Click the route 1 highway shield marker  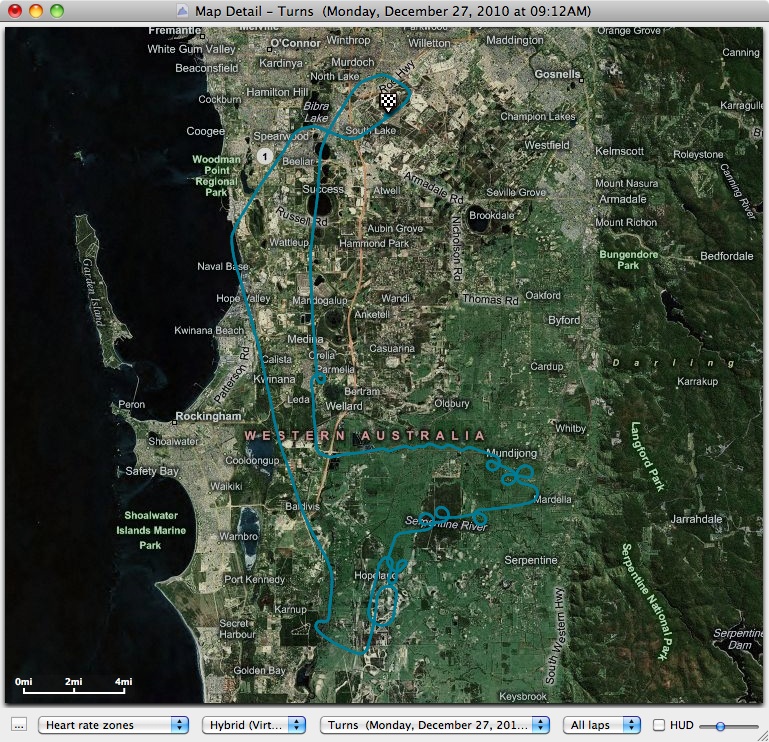coord(263,156)
